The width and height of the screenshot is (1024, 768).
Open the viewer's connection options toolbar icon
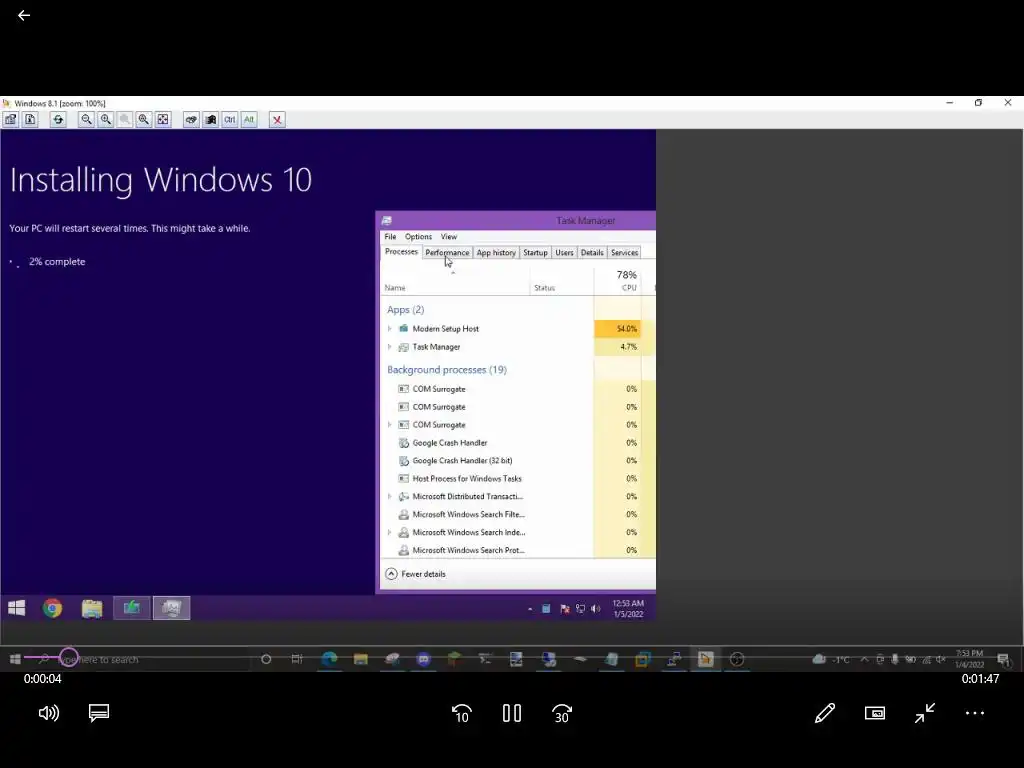[x=11, y=120]
